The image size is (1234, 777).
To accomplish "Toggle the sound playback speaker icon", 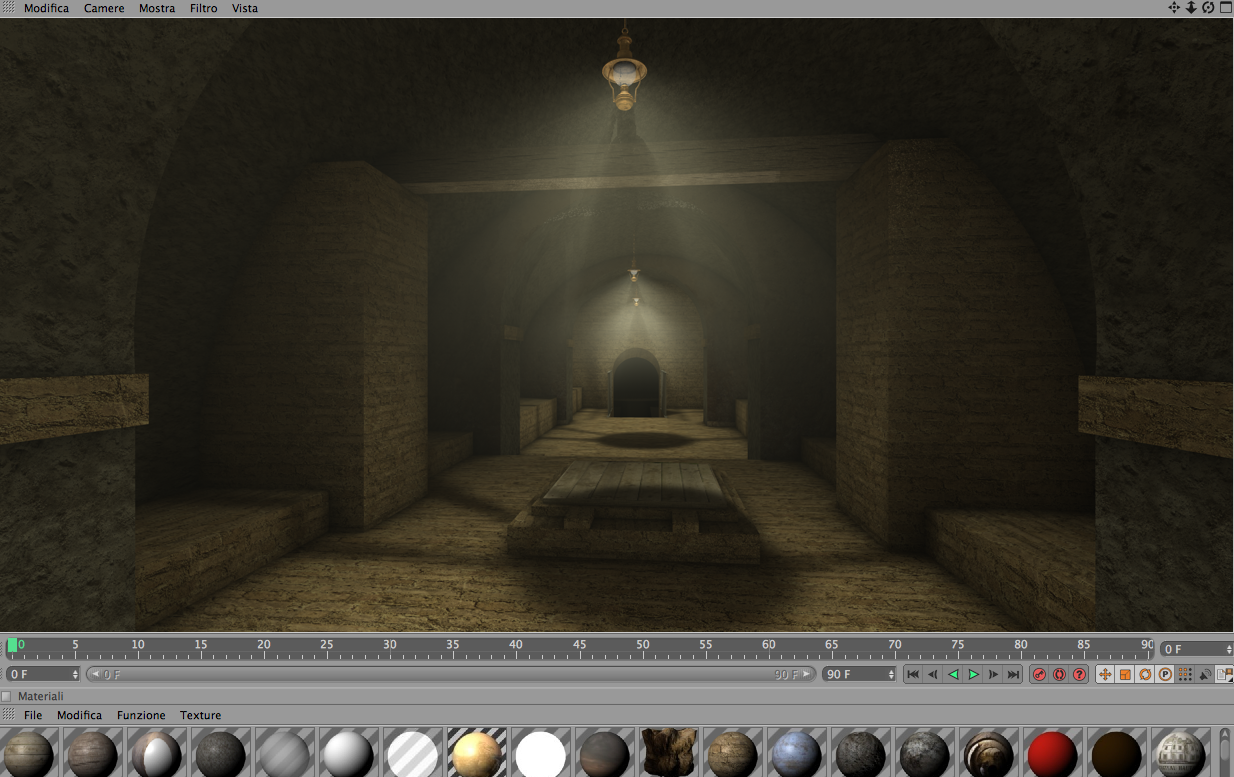I will (x=1205, y=675).
